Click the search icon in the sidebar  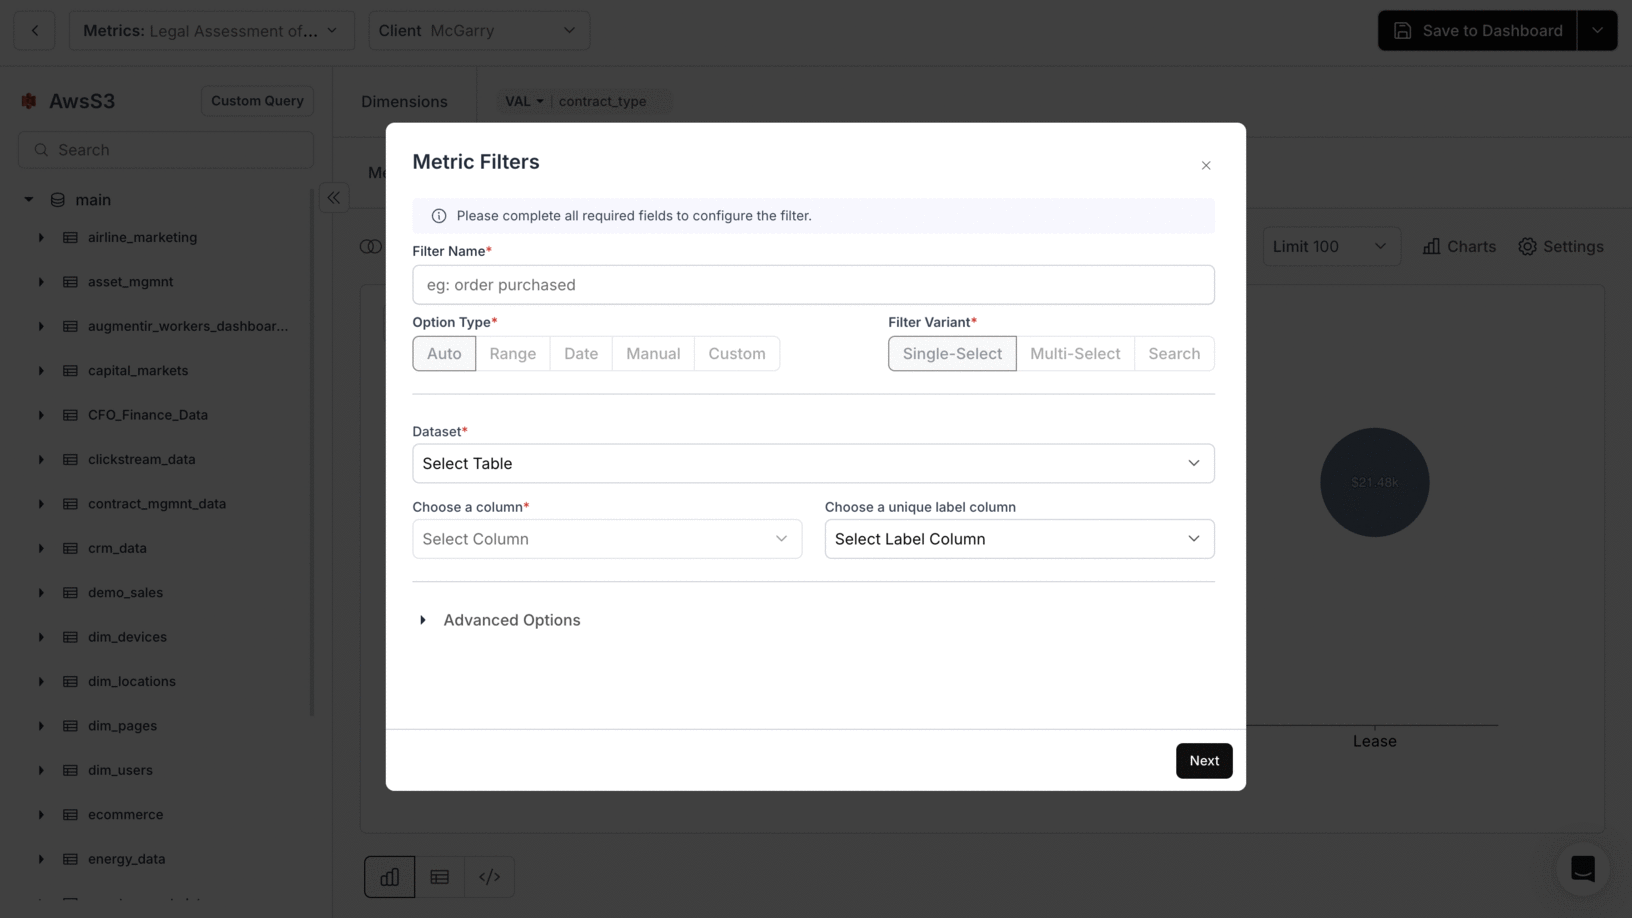tap(41, 149)
